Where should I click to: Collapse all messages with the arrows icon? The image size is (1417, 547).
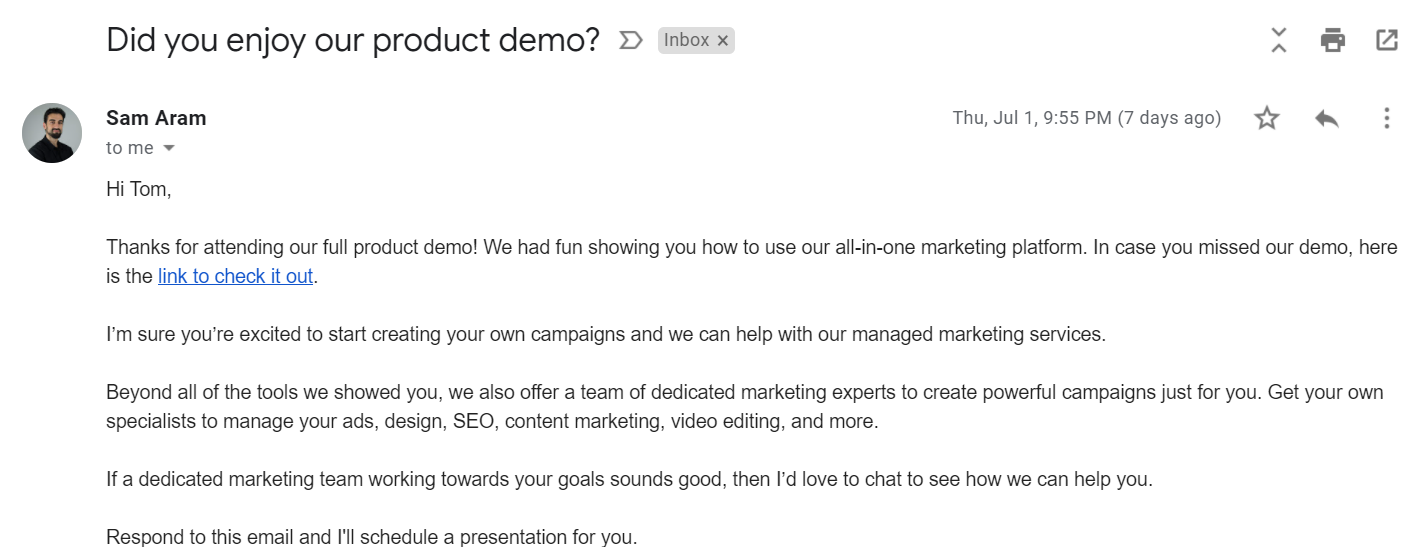(1279, 40)
